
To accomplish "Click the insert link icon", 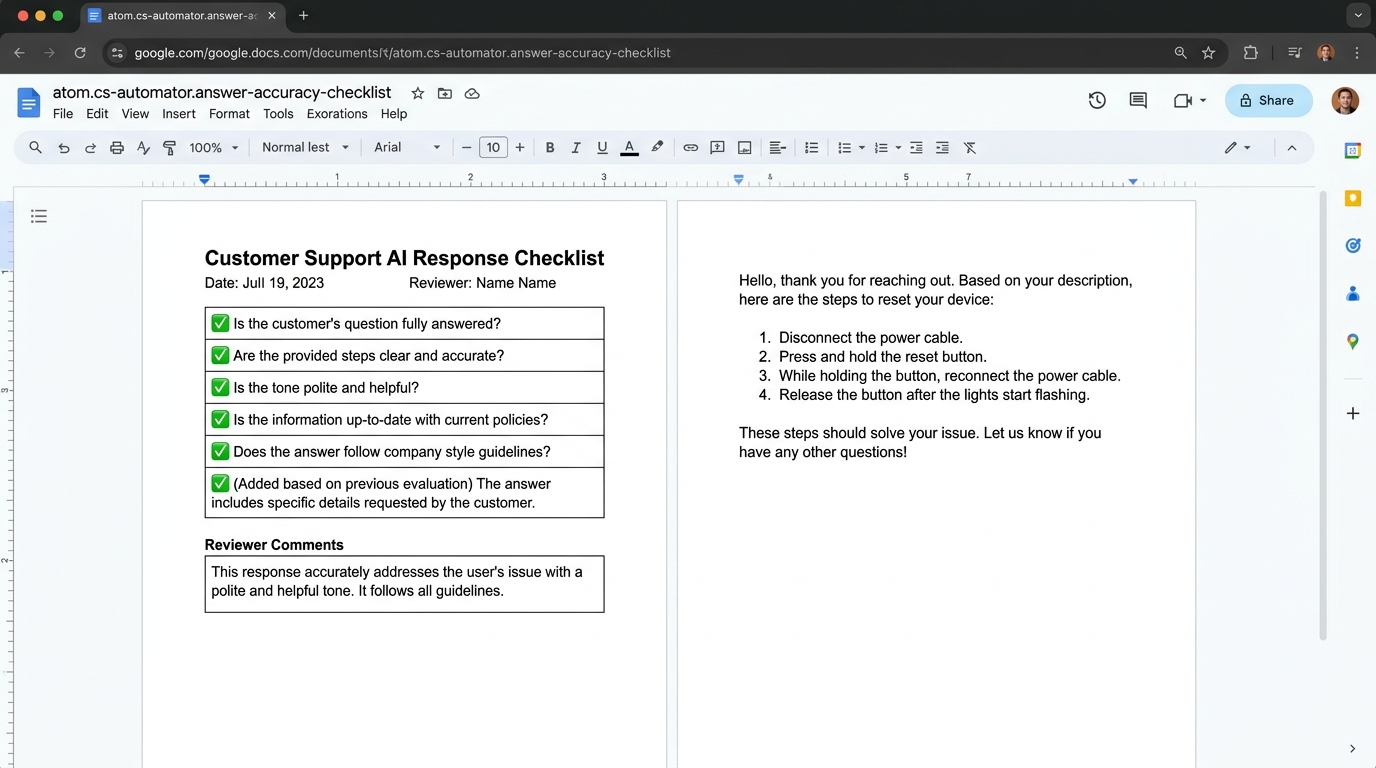I will click(x=690, y=148).
